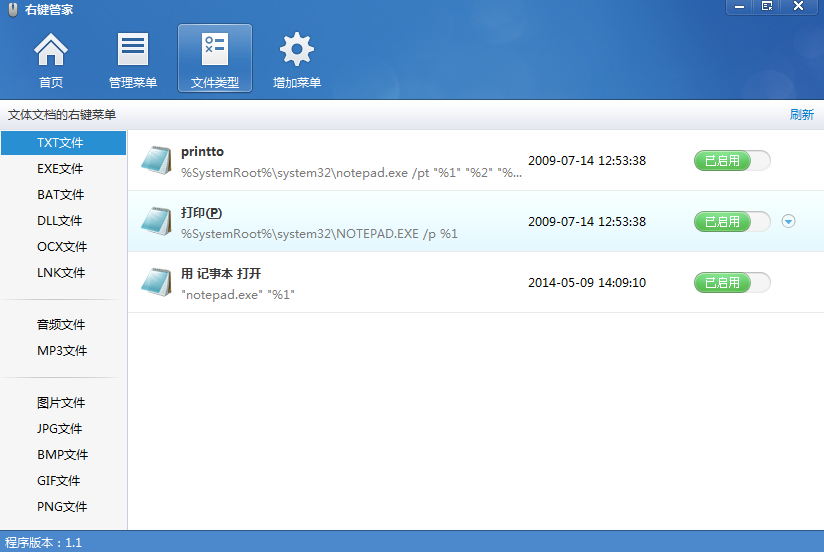Click the notepad icon beside 用 记事本 打开
This screenshot has height=552, width=824.
(156, 283)
